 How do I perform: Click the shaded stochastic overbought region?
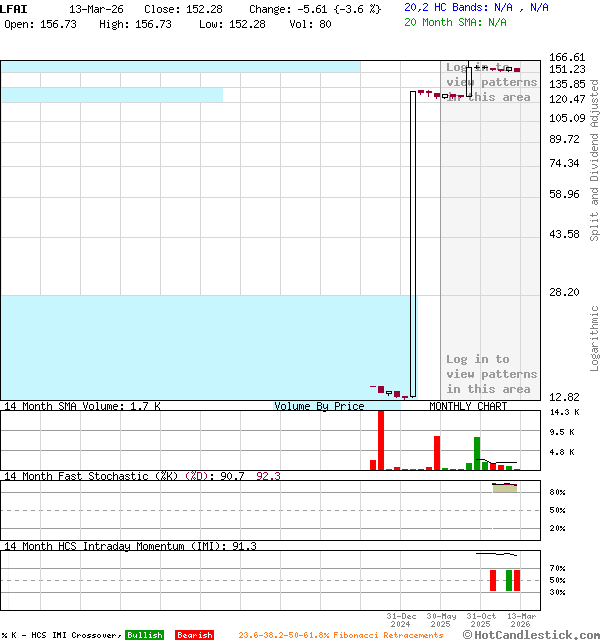tap(505, 487)
